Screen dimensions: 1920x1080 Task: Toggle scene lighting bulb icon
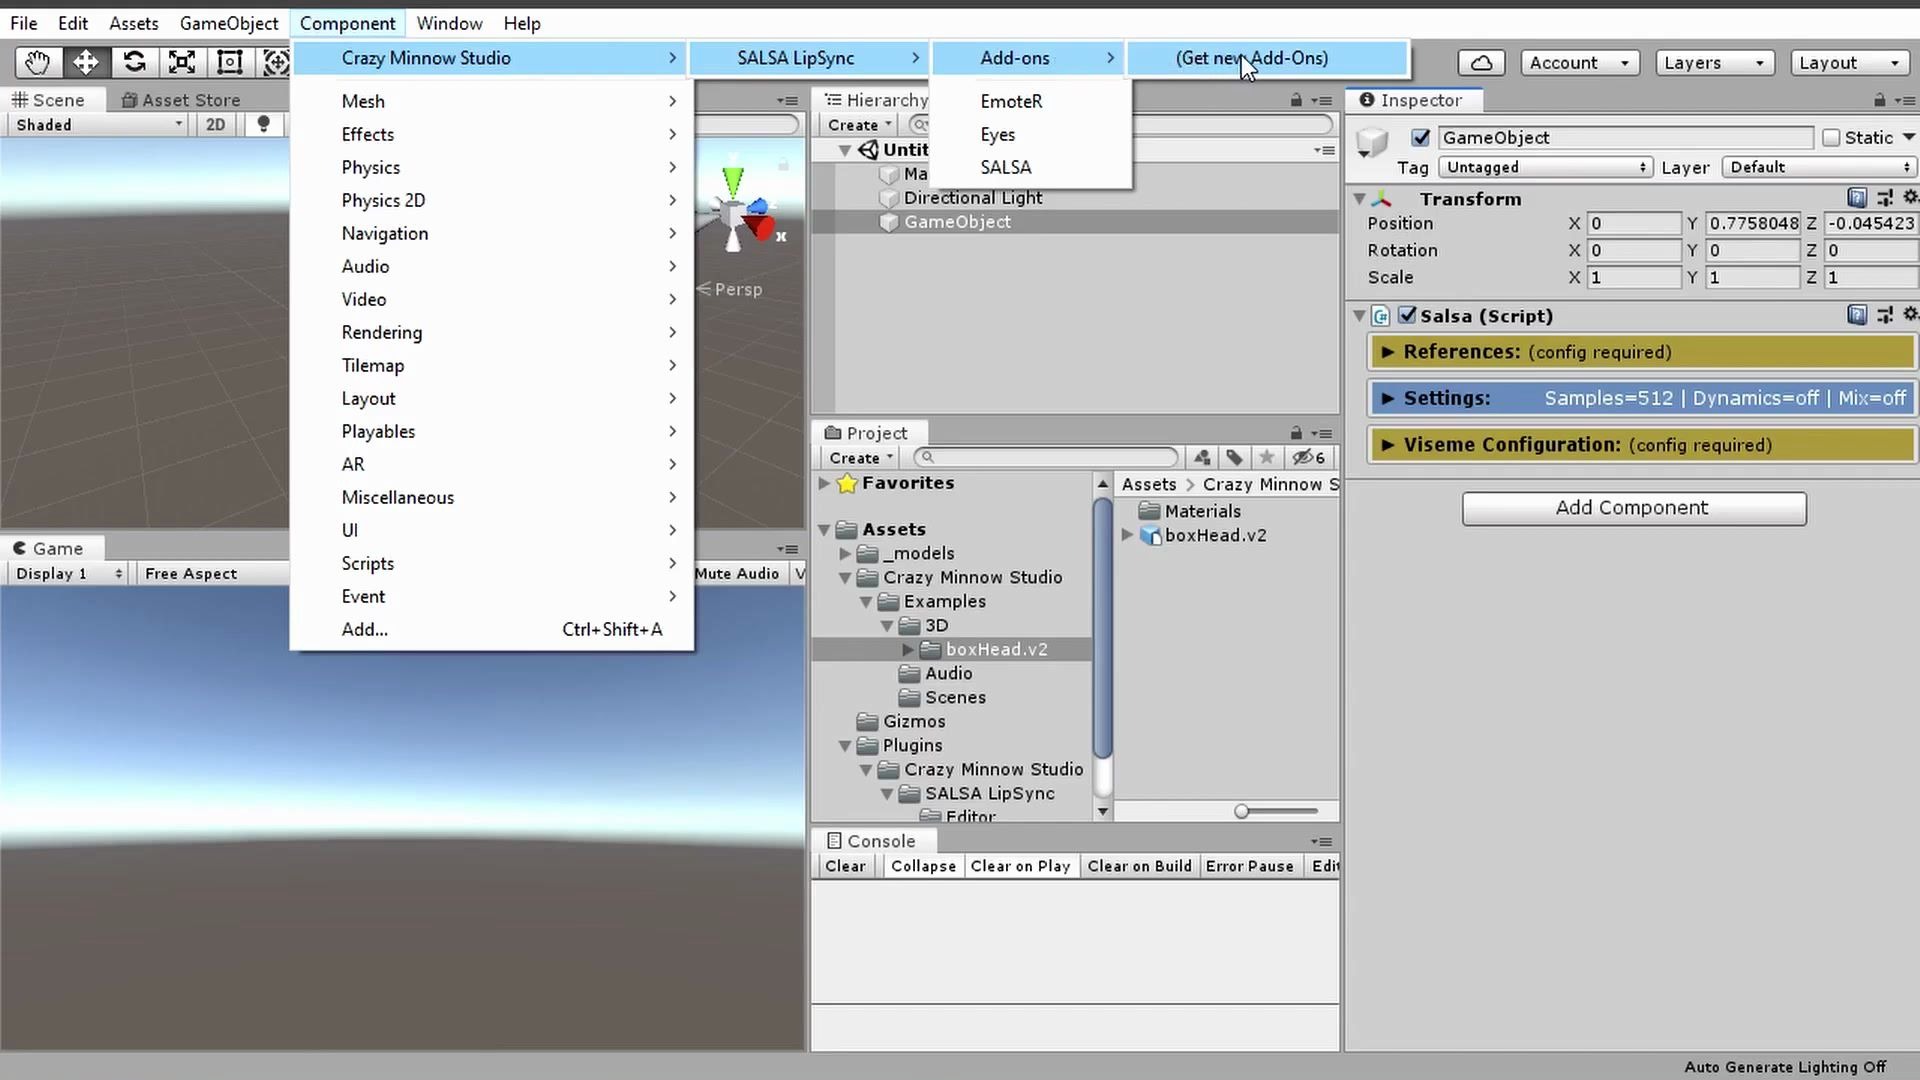point(263,124)
